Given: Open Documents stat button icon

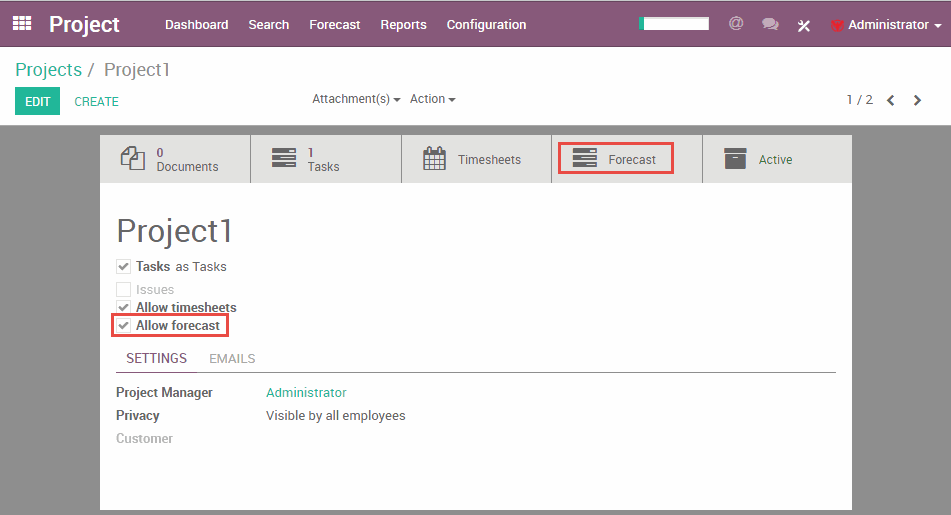Looking at the screenshot, I should click(x=133, y=159).
